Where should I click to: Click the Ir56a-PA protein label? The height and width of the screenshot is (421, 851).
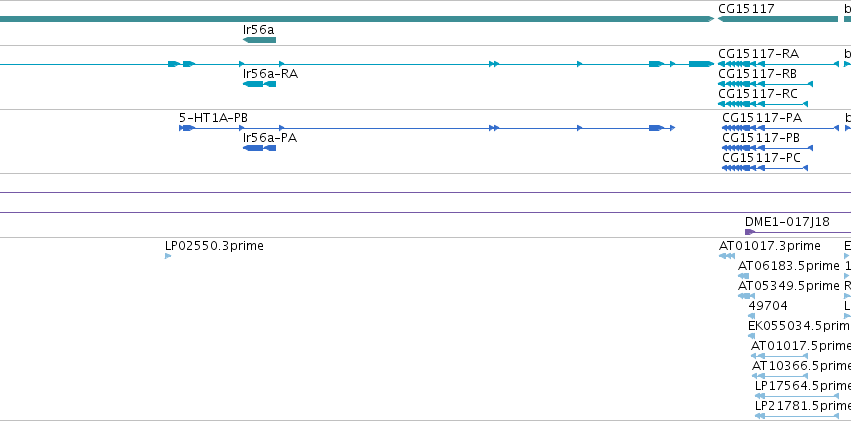(270, 138)
